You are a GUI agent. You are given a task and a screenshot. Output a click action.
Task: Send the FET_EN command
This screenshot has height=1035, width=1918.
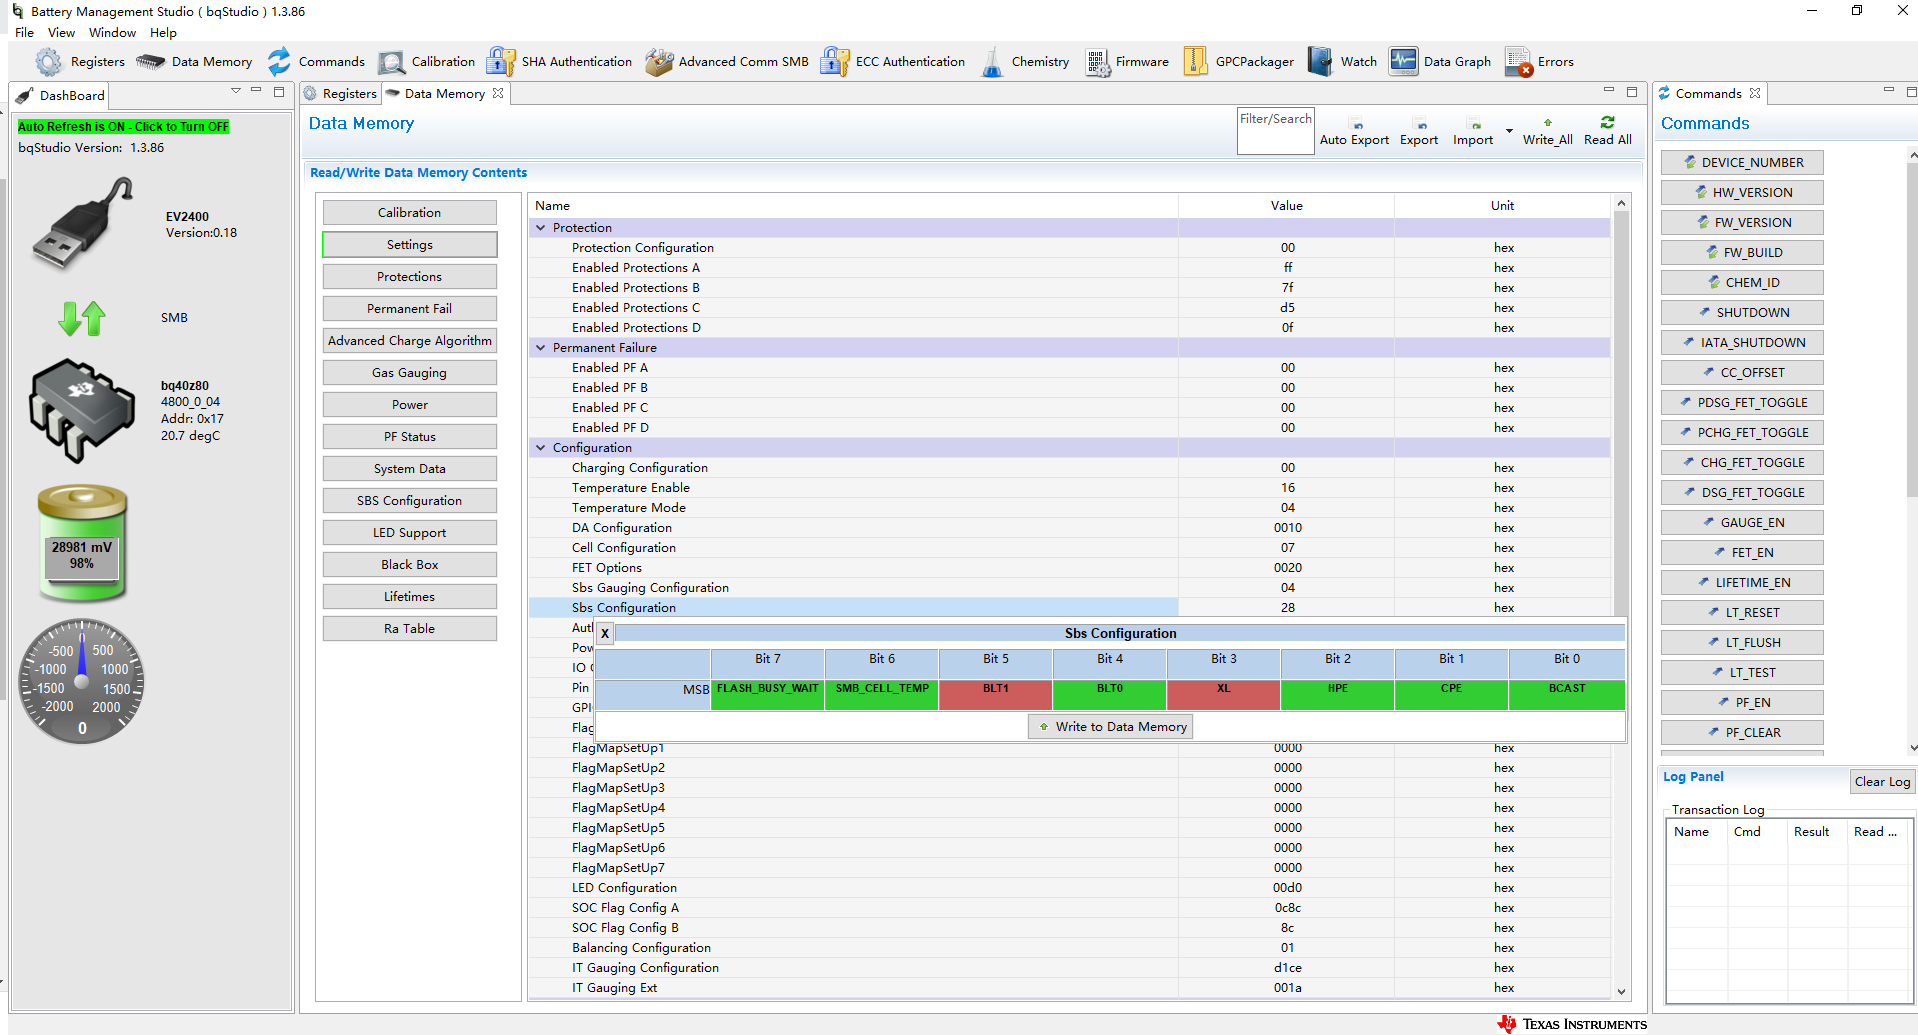[x=1742, y=553]
